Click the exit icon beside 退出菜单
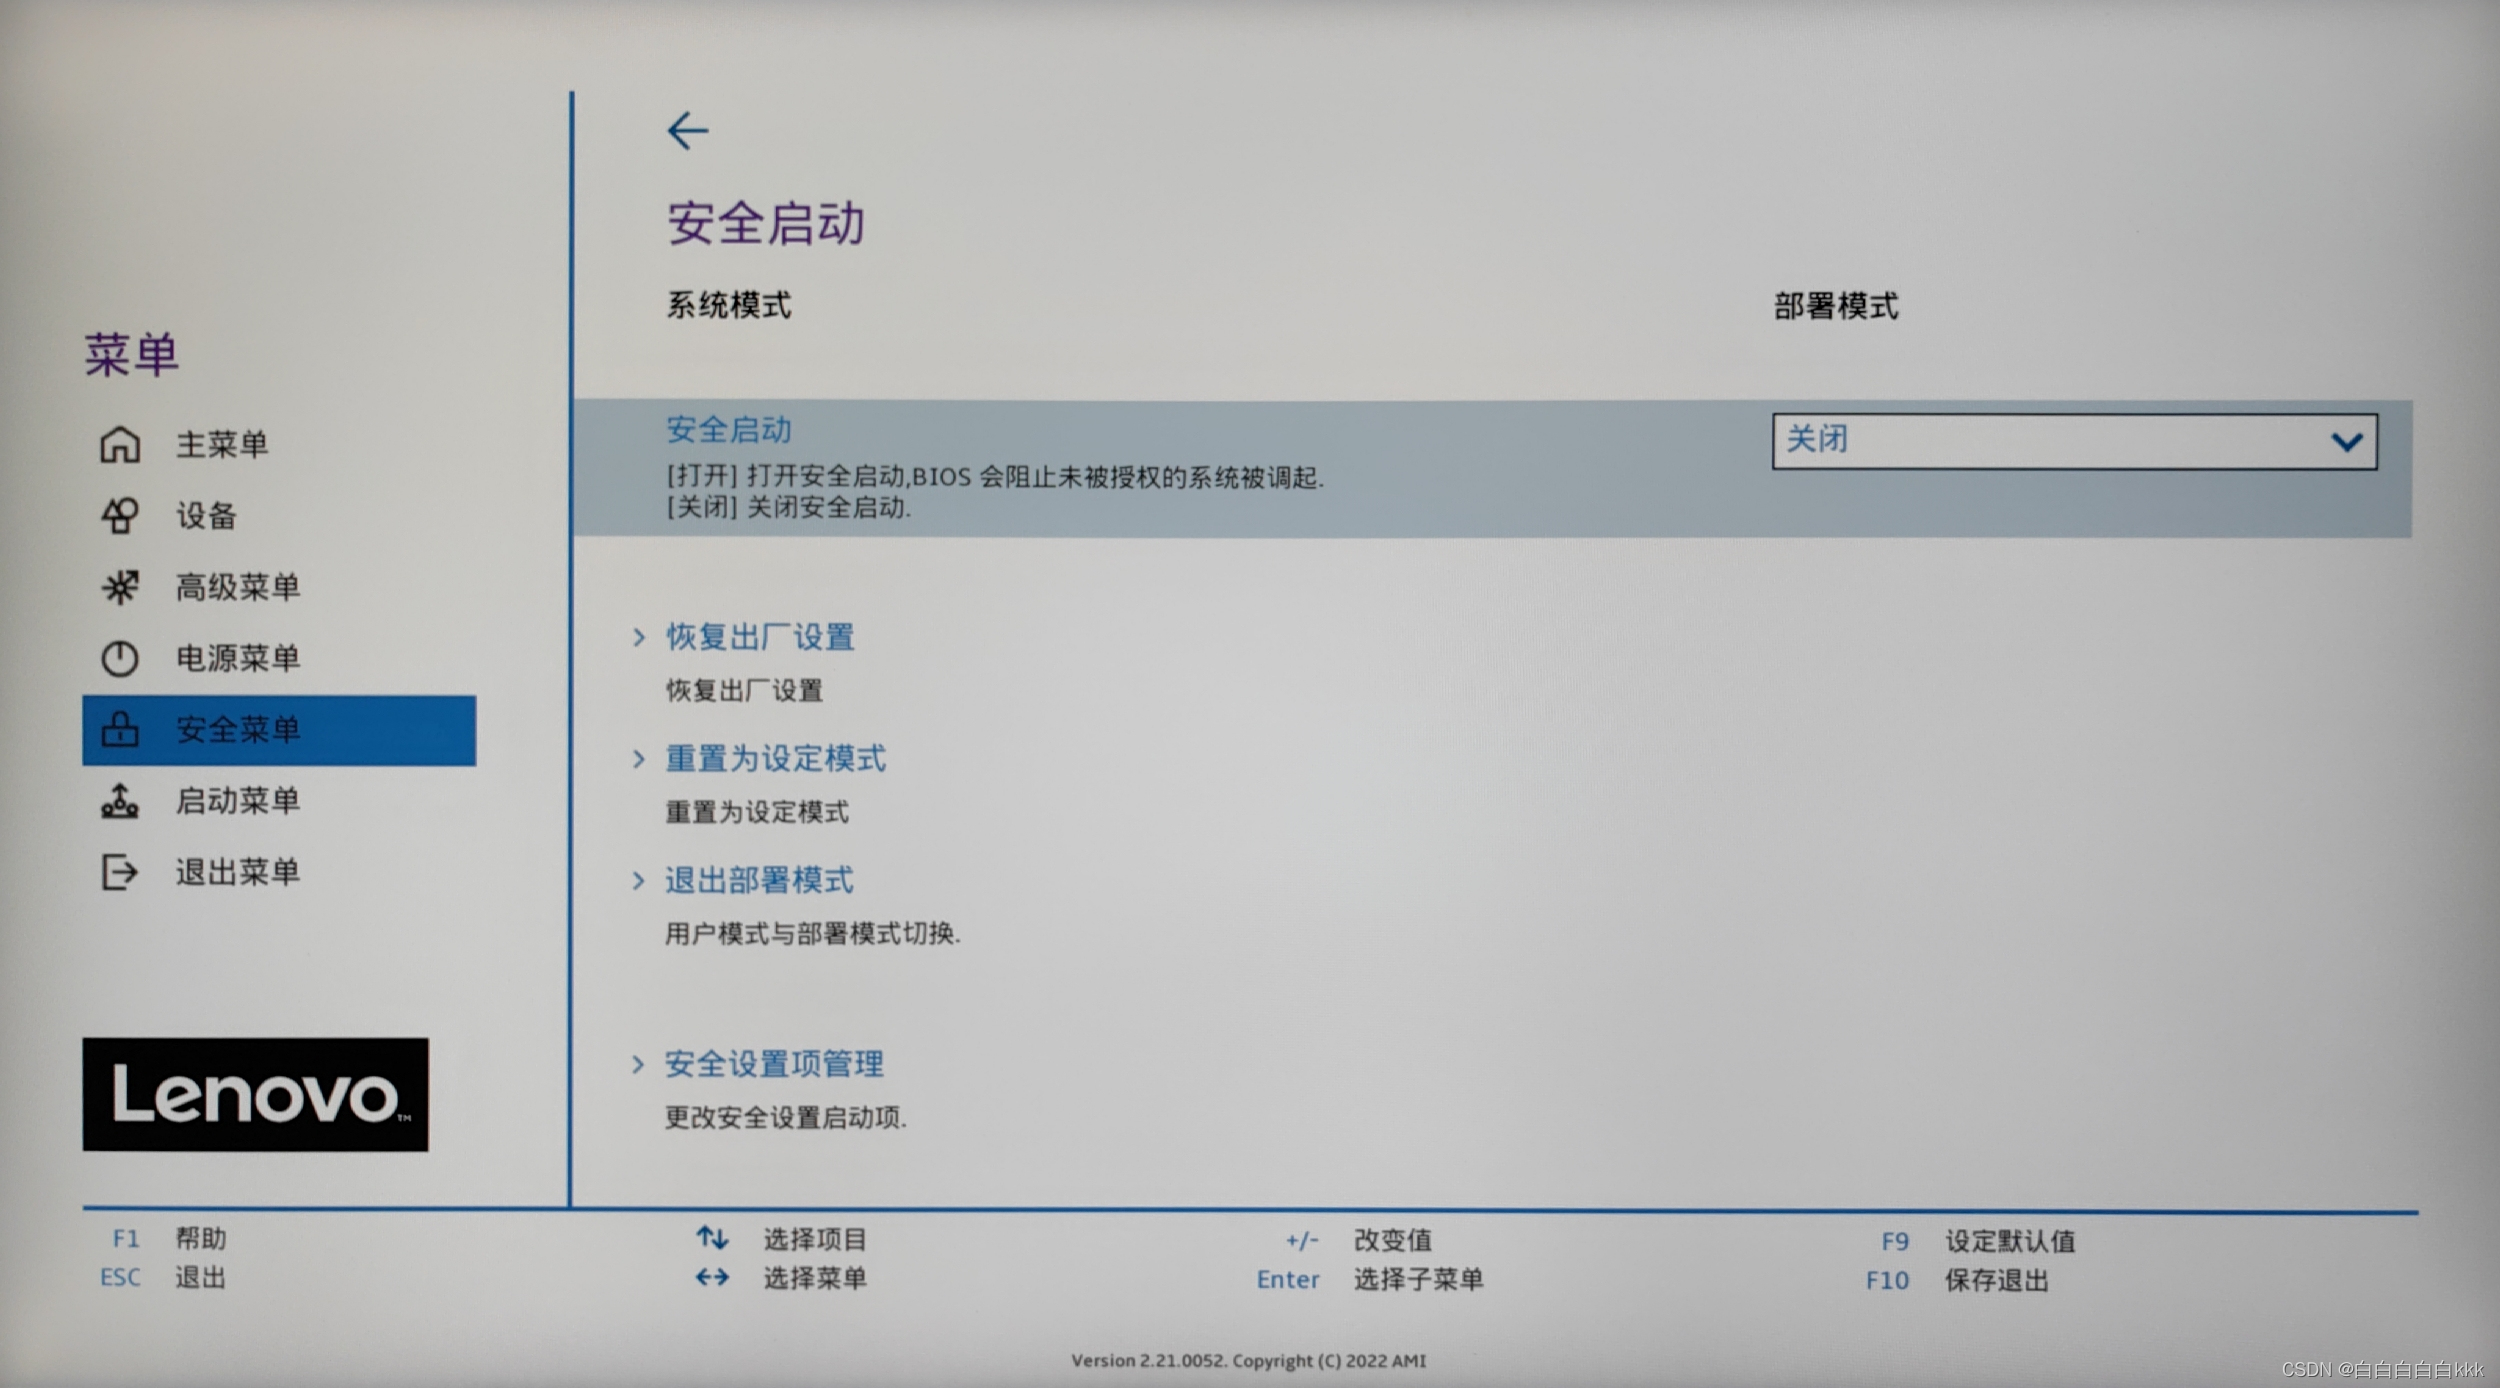This screenshot has width=2500, height=1388. tap(120, 872)
